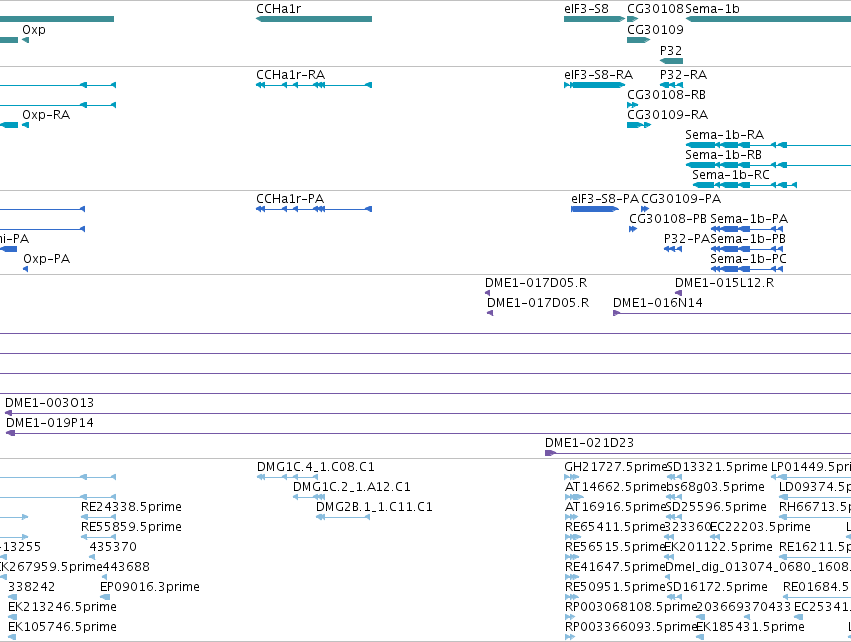Click the eIF3-S8-RA transcript glyph
Image resolution: width=851 pixels, height=642 pixels.
click(x=594, y=85)
